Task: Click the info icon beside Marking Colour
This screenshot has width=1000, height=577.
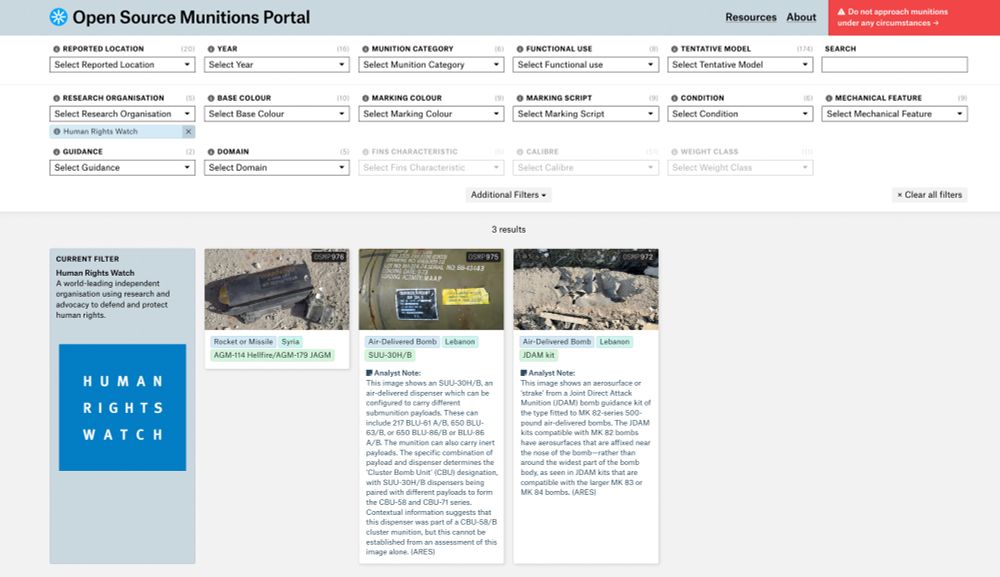Action: click(365, 98)
